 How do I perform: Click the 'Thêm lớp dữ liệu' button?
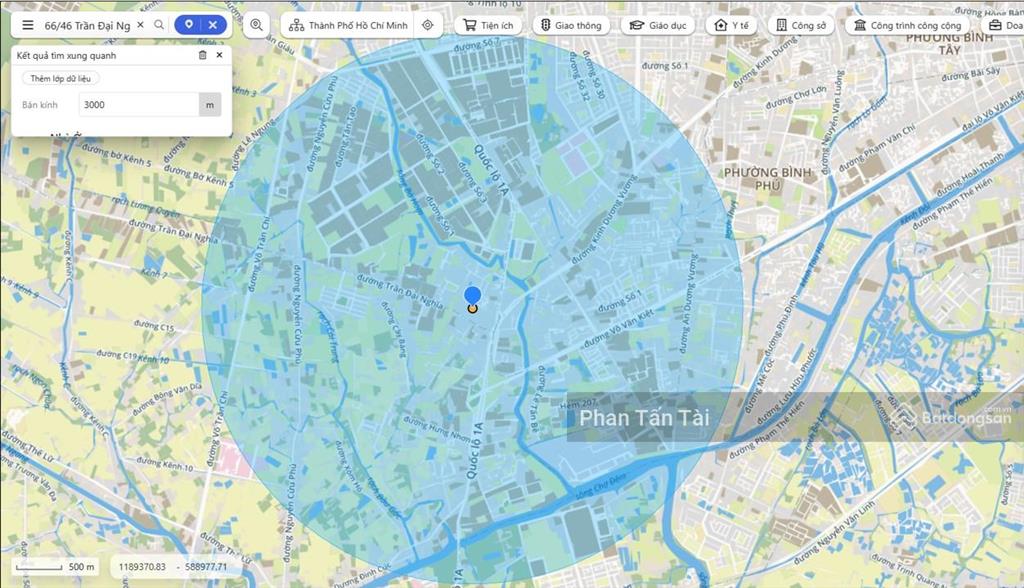tap(61, 78)
